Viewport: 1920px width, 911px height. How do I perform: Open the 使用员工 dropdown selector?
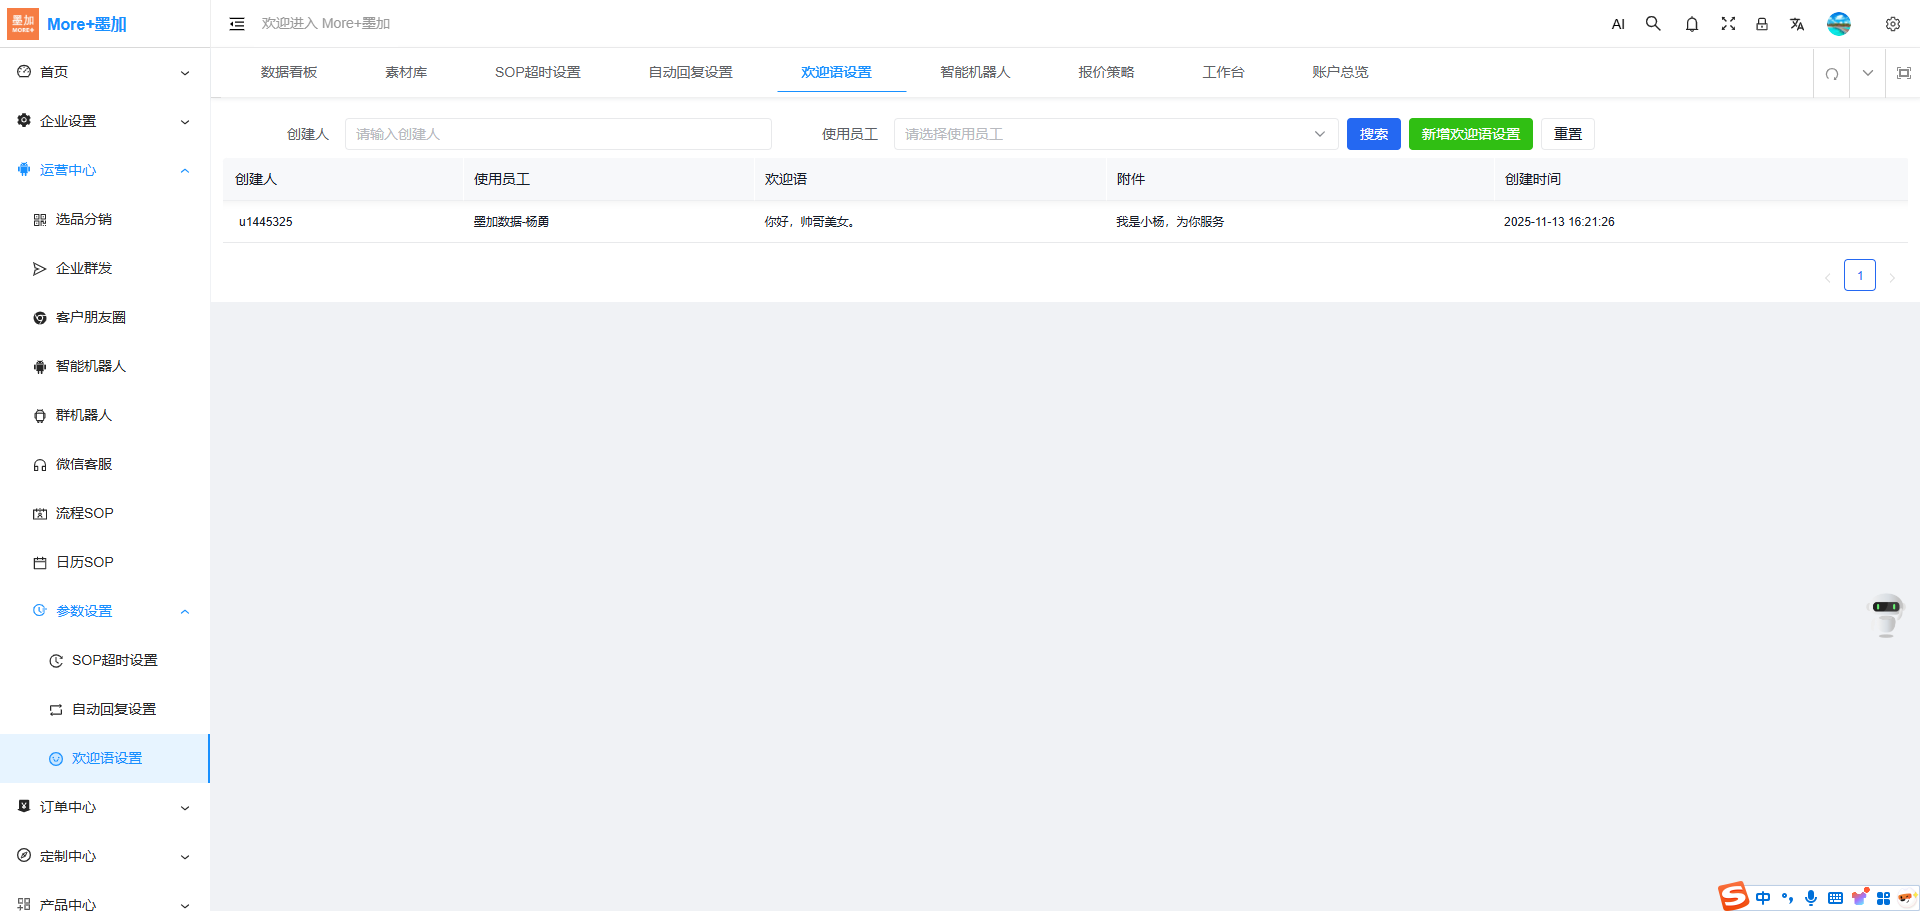click(1115, 134)
